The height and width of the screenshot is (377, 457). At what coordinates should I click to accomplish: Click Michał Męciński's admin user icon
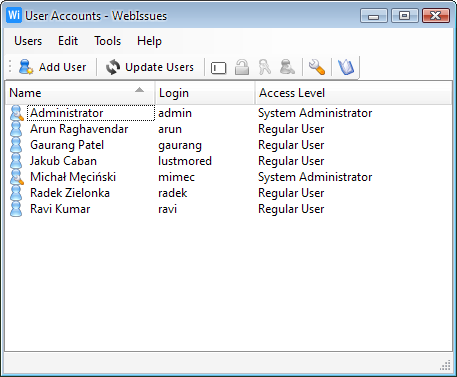tap(16, 177)
